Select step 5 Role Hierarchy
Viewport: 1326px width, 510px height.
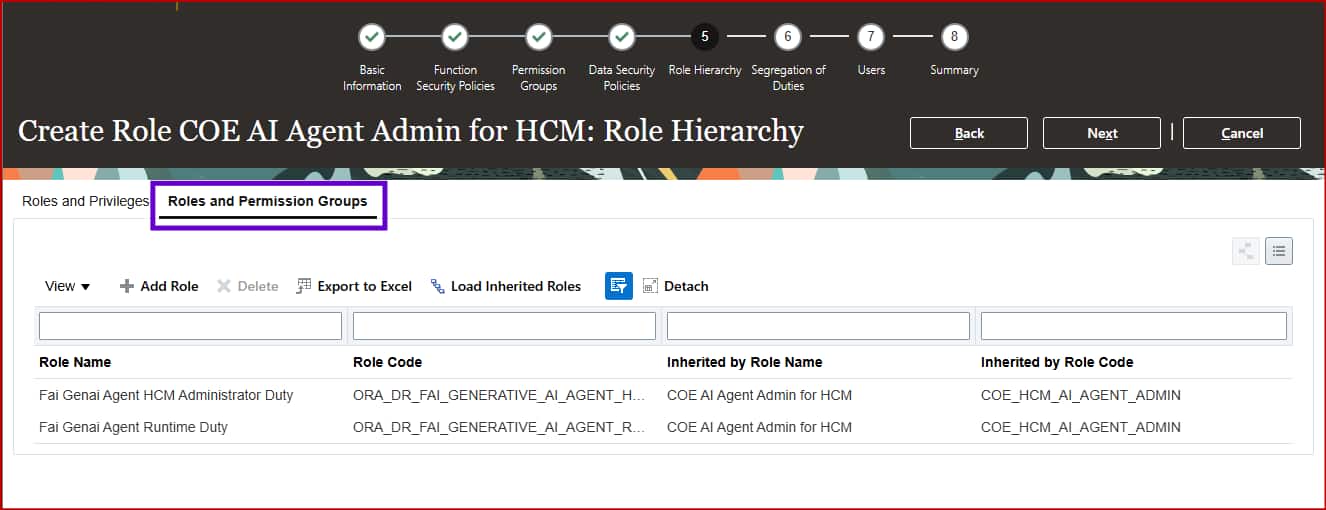[705, 37]
